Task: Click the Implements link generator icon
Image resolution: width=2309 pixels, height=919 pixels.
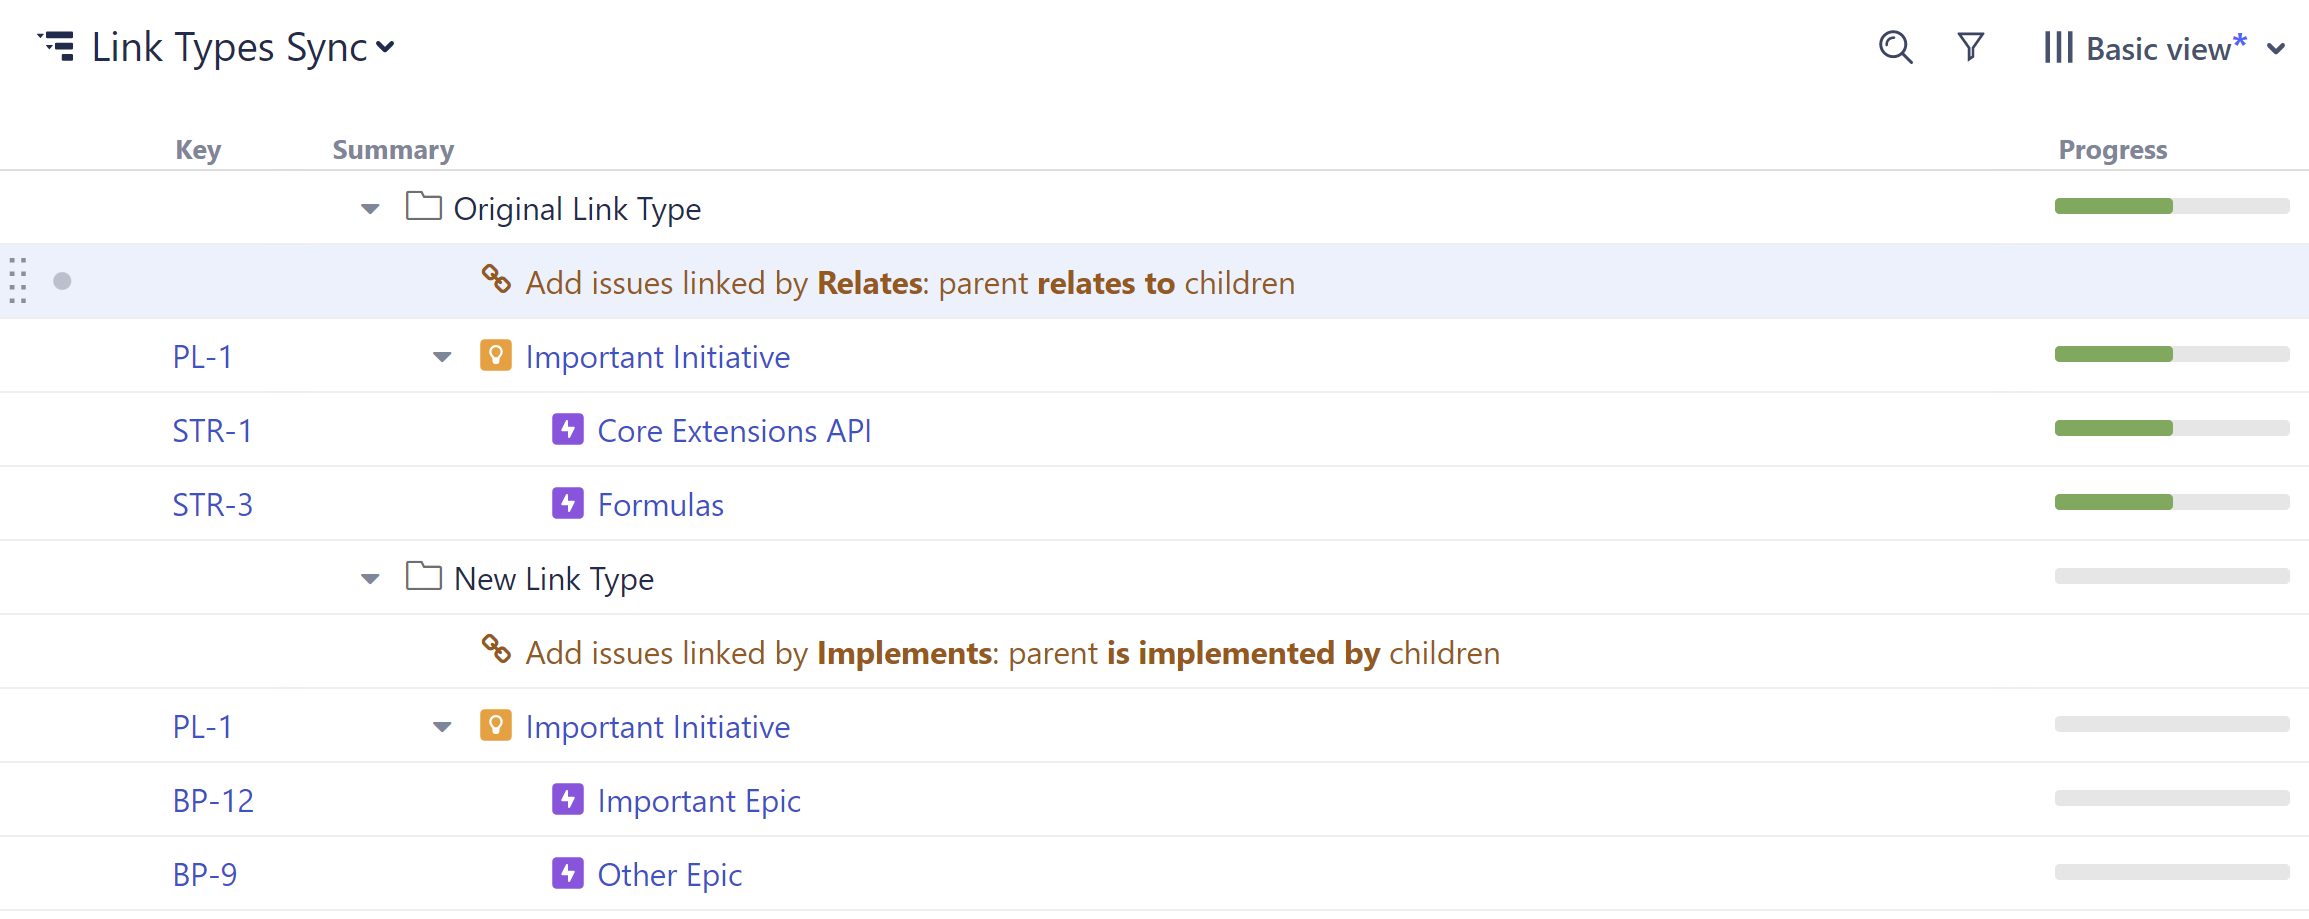Action: point(496,649)
